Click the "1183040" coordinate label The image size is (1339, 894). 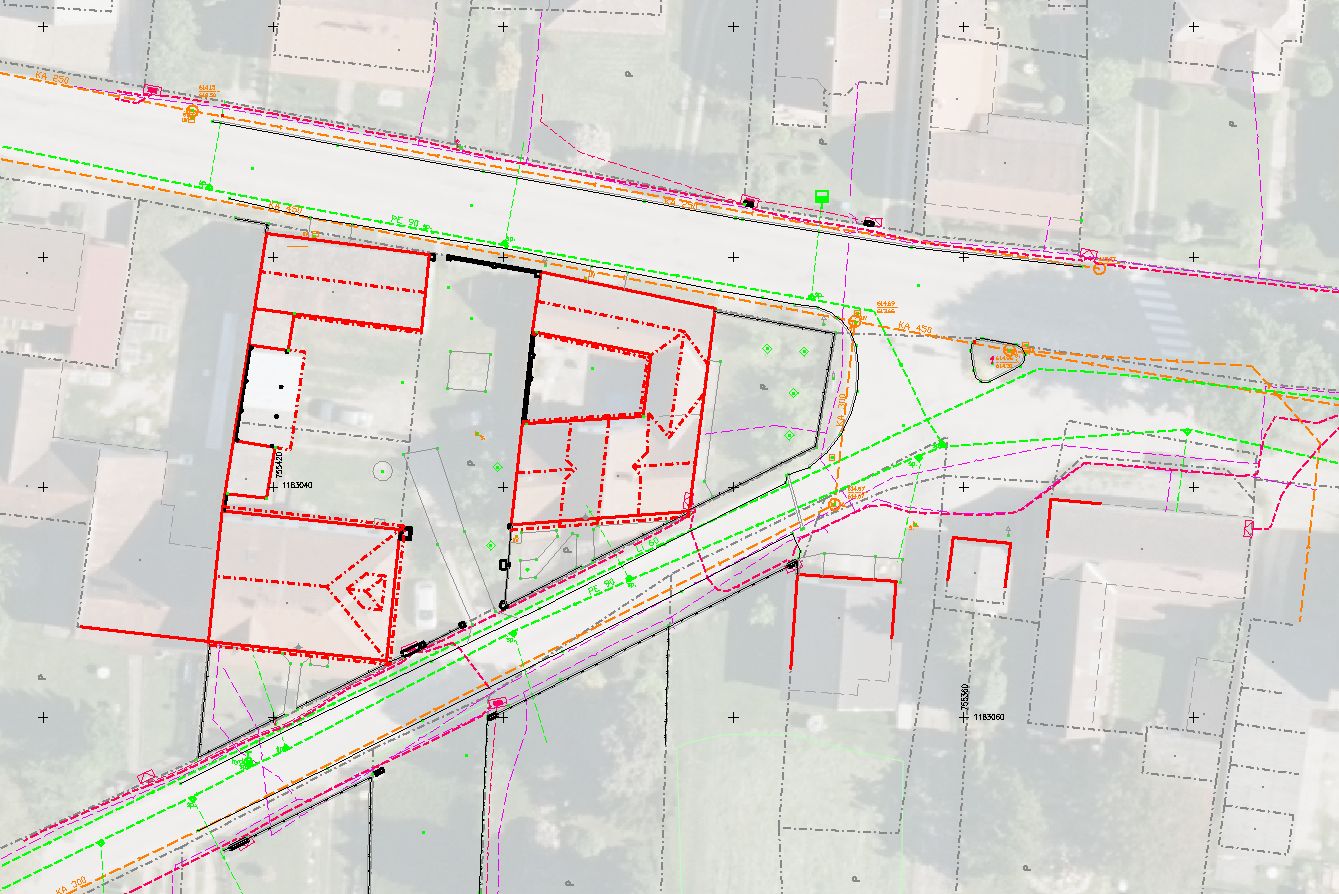[298, 486]
